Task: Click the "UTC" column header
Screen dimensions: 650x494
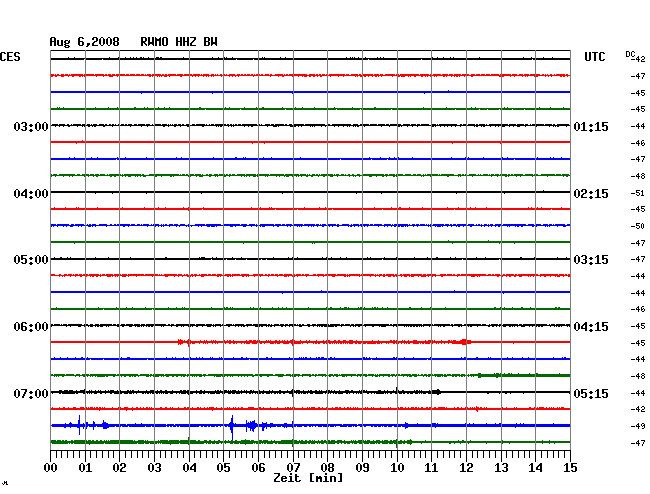Action: (x=594, y=57)
